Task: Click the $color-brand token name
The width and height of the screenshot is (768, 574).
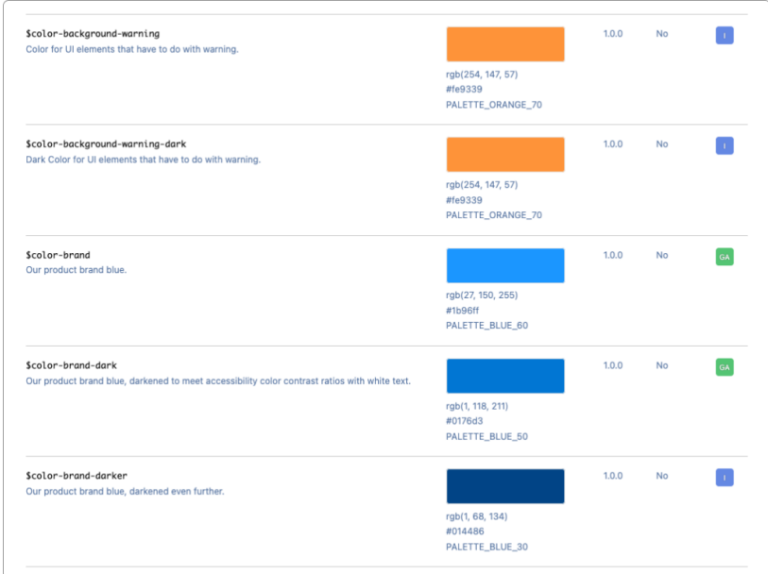Action: 58,255
